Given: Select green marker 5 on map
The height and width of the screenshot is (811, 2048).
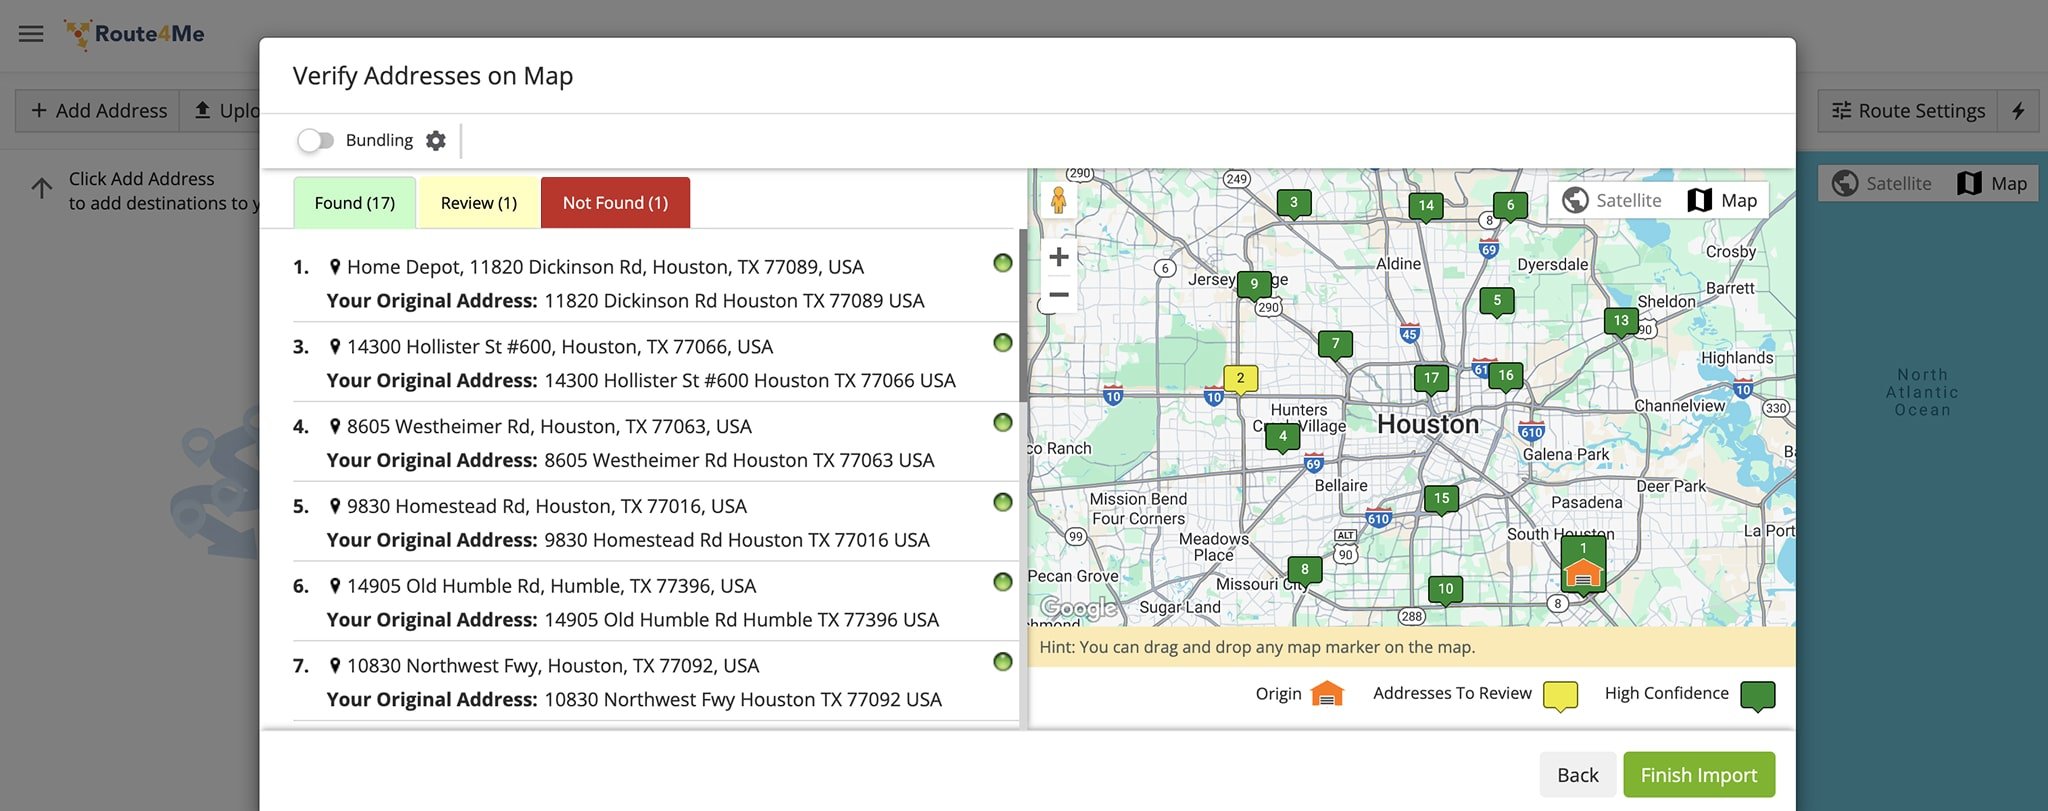Looking at the screenshot, I should tap(1497, 302).
